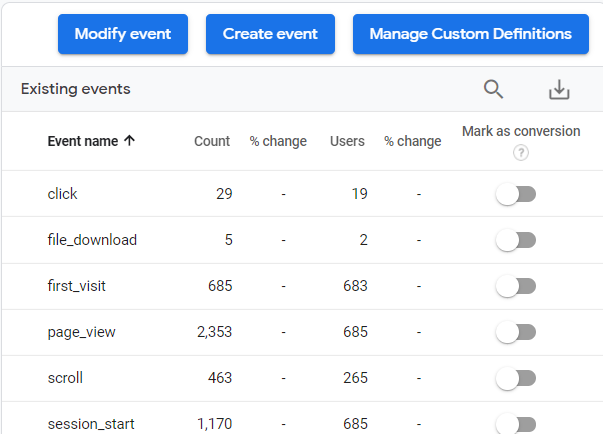Select the page_view event name
603x434 pixels.
(x=82, y=332)
